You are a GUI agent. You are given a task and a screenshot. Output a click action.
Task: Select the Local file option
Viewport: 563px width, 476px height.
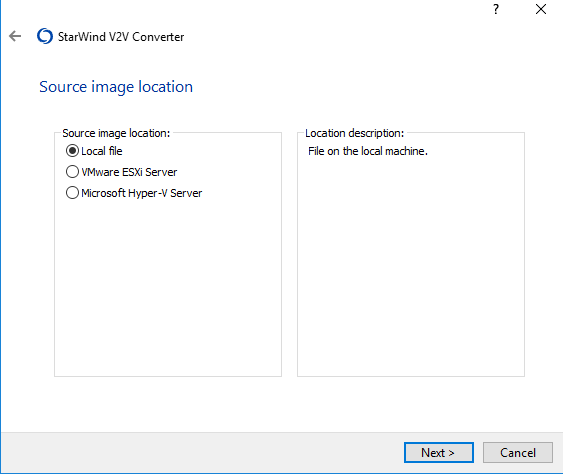pos(94,151)
